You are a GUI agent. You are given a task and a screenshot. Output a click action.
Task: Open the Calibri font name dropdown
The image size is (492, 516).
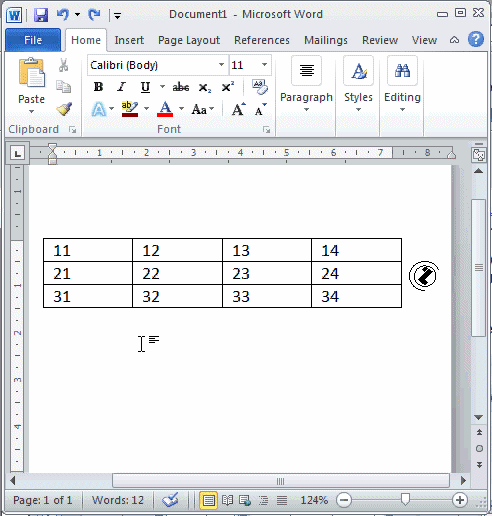click(x=221, y=65)
